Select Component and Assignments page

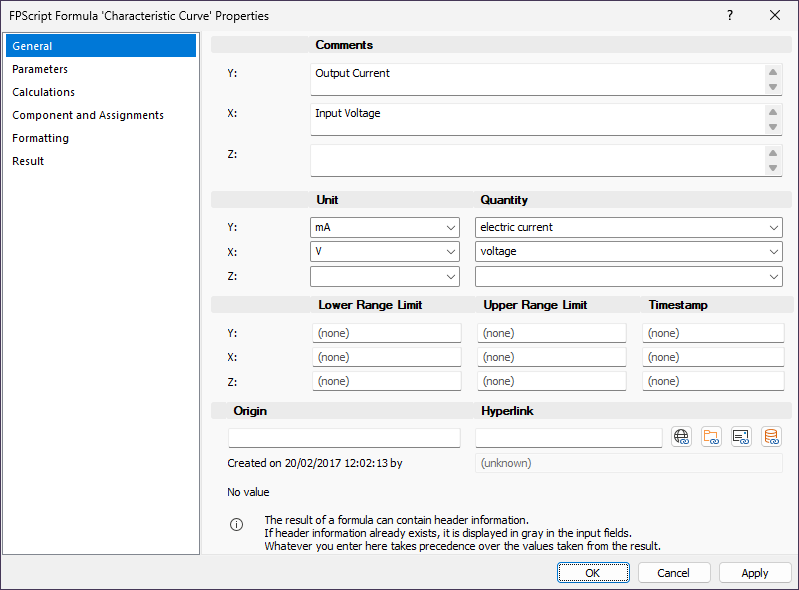[x=88, y=115]
